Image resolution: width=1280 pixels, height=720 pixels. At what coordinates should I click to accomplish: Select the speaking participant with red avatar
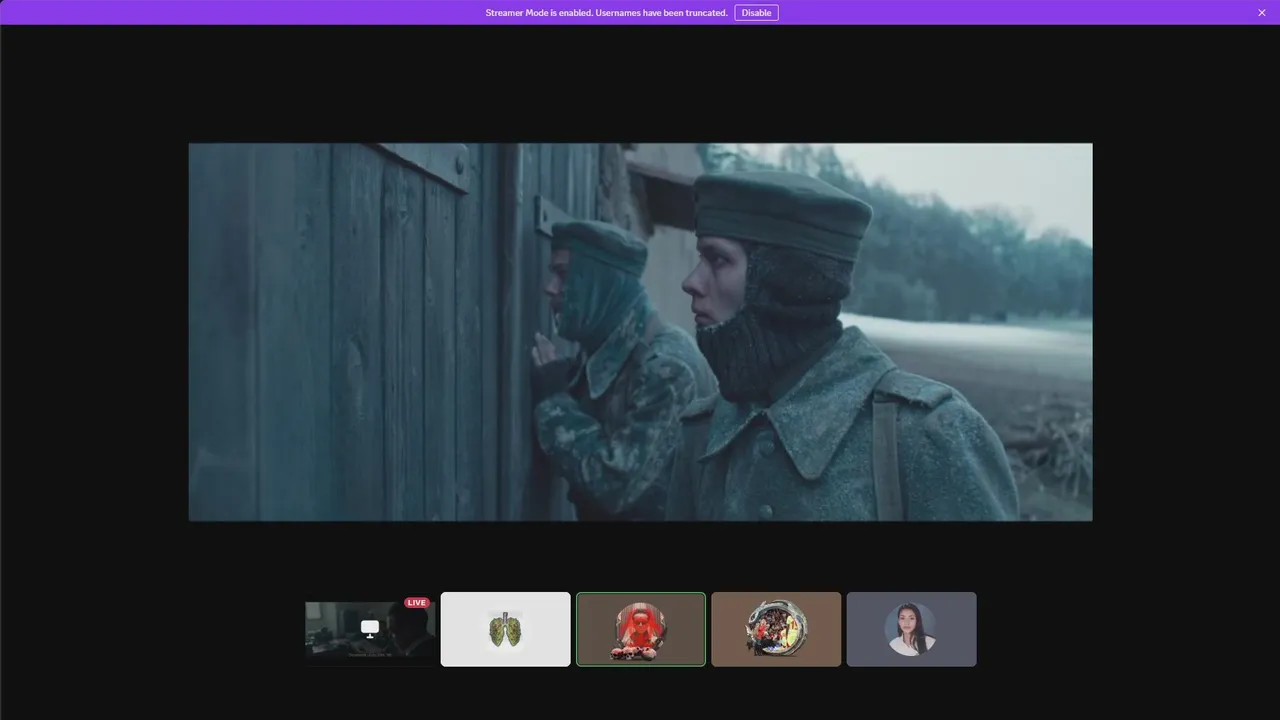click(641, 629)
